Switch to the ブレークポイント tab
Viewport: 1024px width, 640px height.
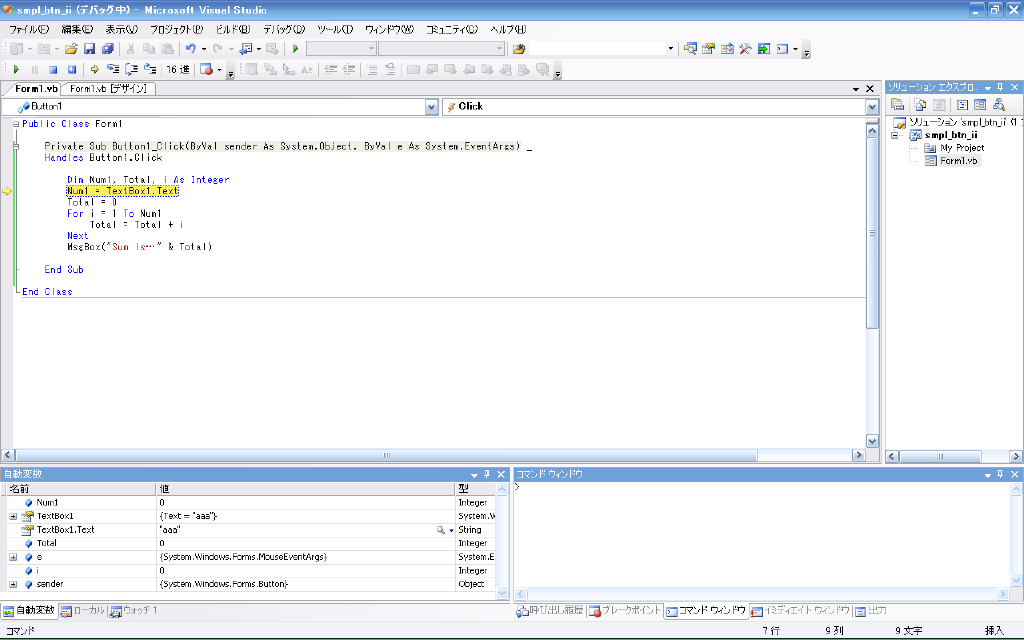(x=625, y=611)
